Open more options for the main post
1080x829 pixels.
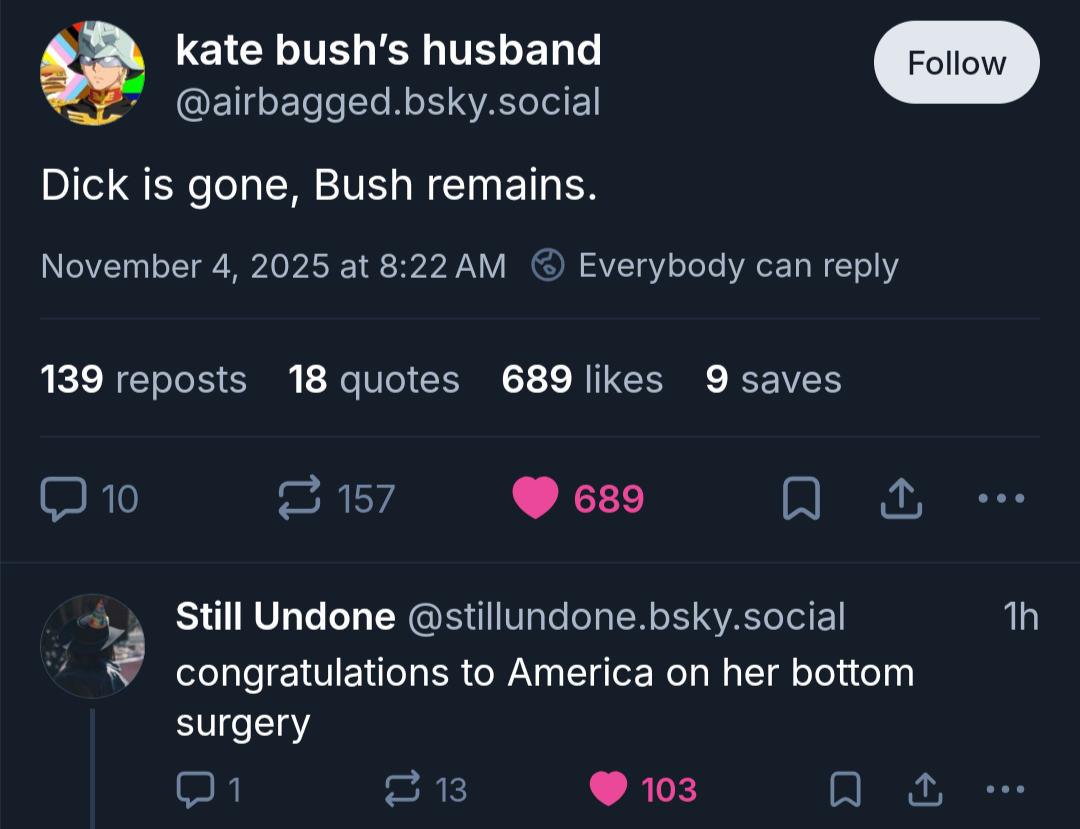[1002, 498]
